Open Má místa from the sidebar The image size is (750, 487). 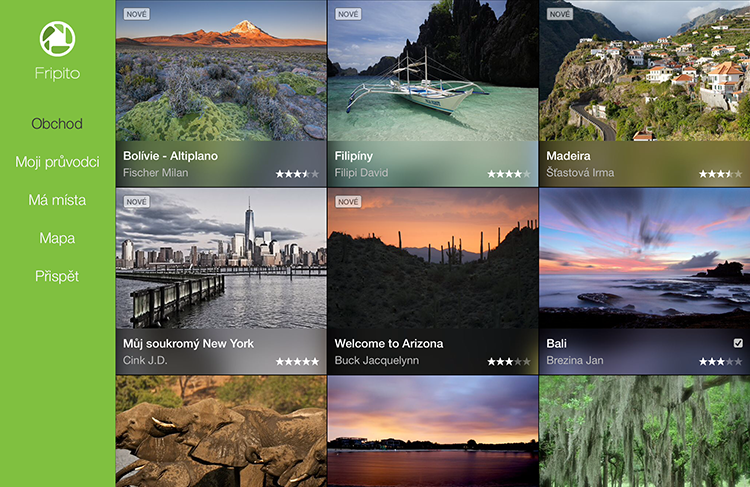pyautogui.click(x=57, y=200)
